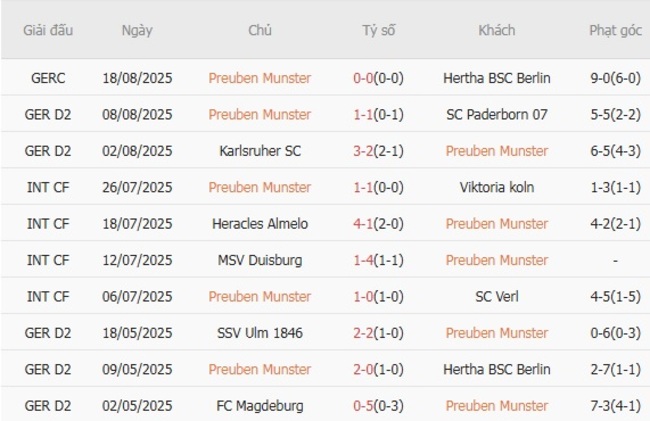Click the Karlsruher SC team link
Screen dimensions: 650x421
click(260, 151)
